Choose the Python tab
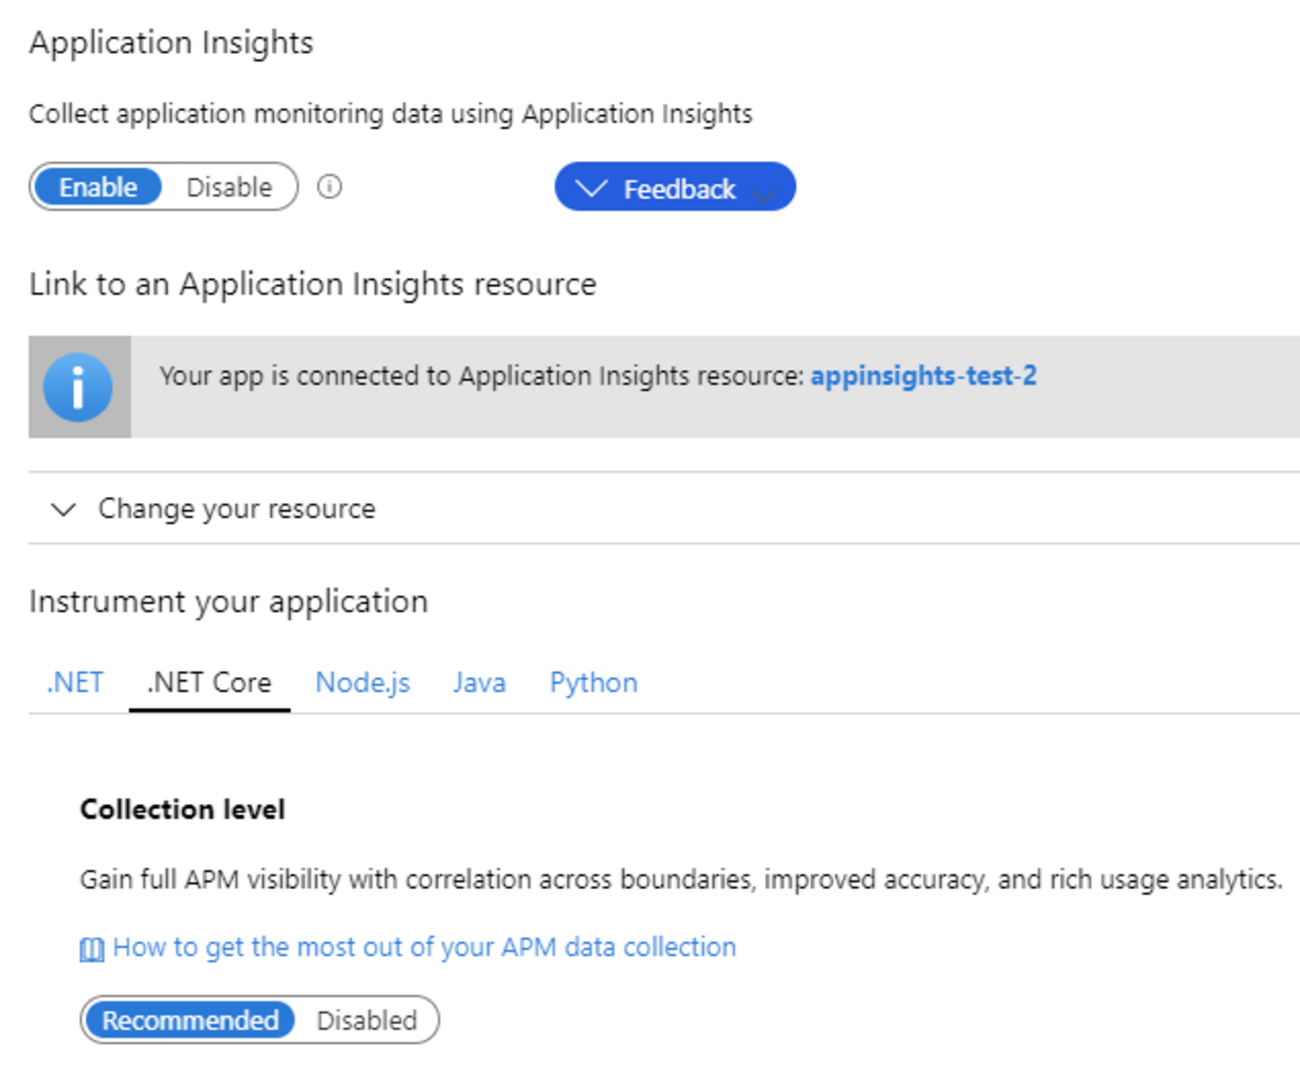This screenshot has width=1300, height=1081. coord(593,682)
